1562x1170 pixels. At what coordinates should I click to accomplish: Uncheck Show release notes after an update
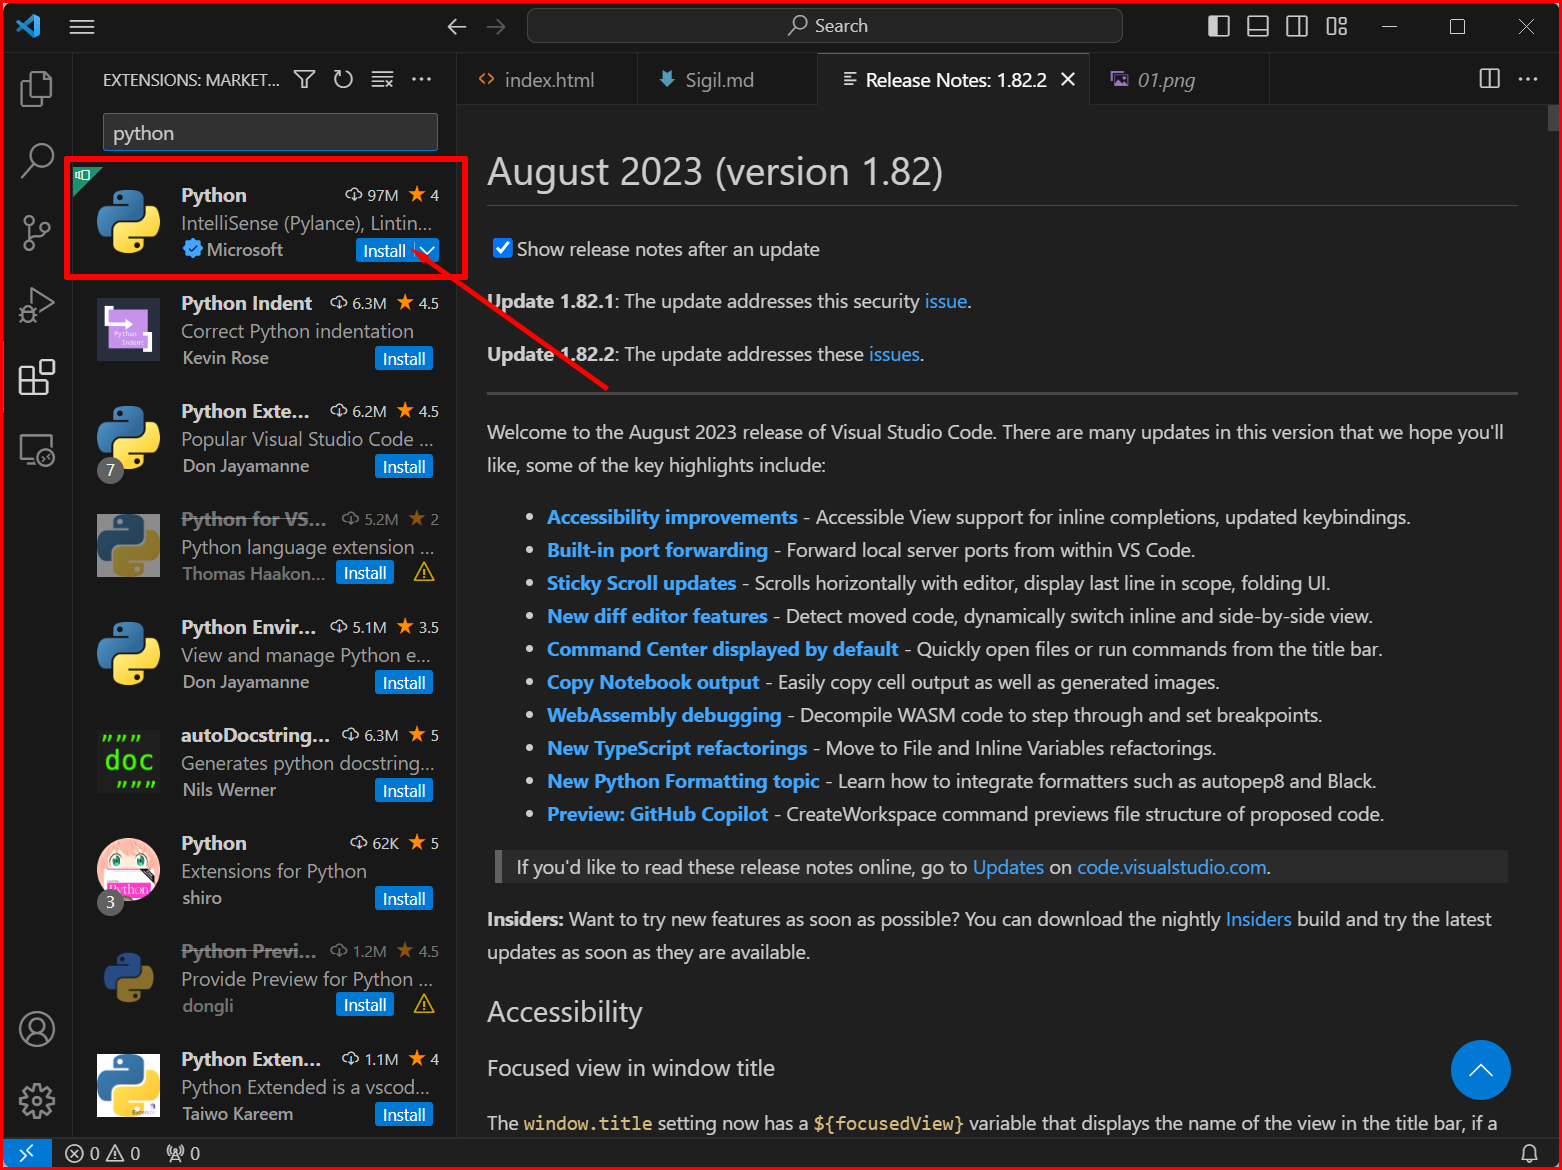point(503,248)
